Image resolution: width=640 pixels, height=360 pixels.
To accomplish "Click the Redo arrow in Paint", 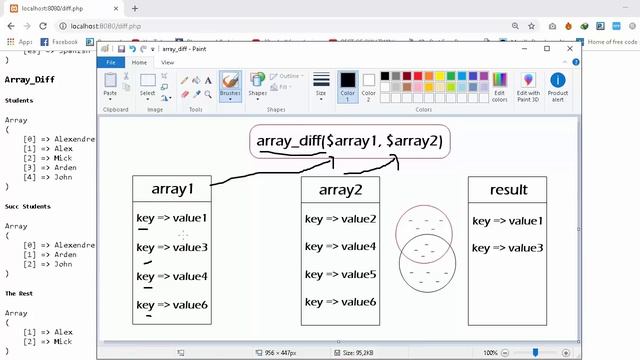I will (143, 49).
